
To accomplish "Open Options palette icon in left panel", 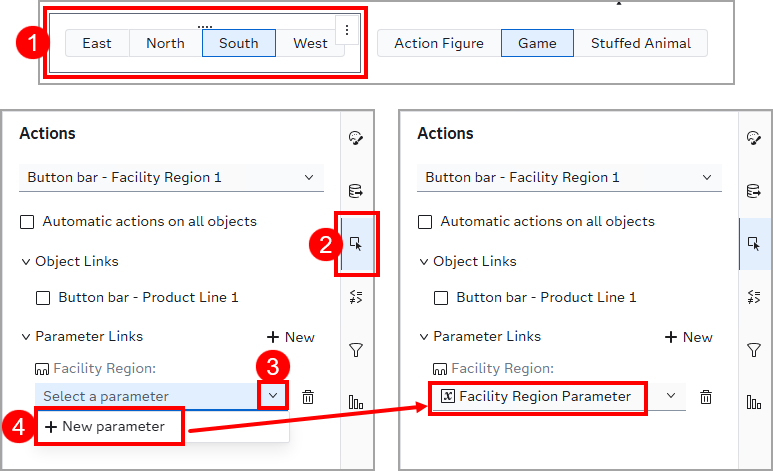I will pyautogui.click(x=356, y=138).
